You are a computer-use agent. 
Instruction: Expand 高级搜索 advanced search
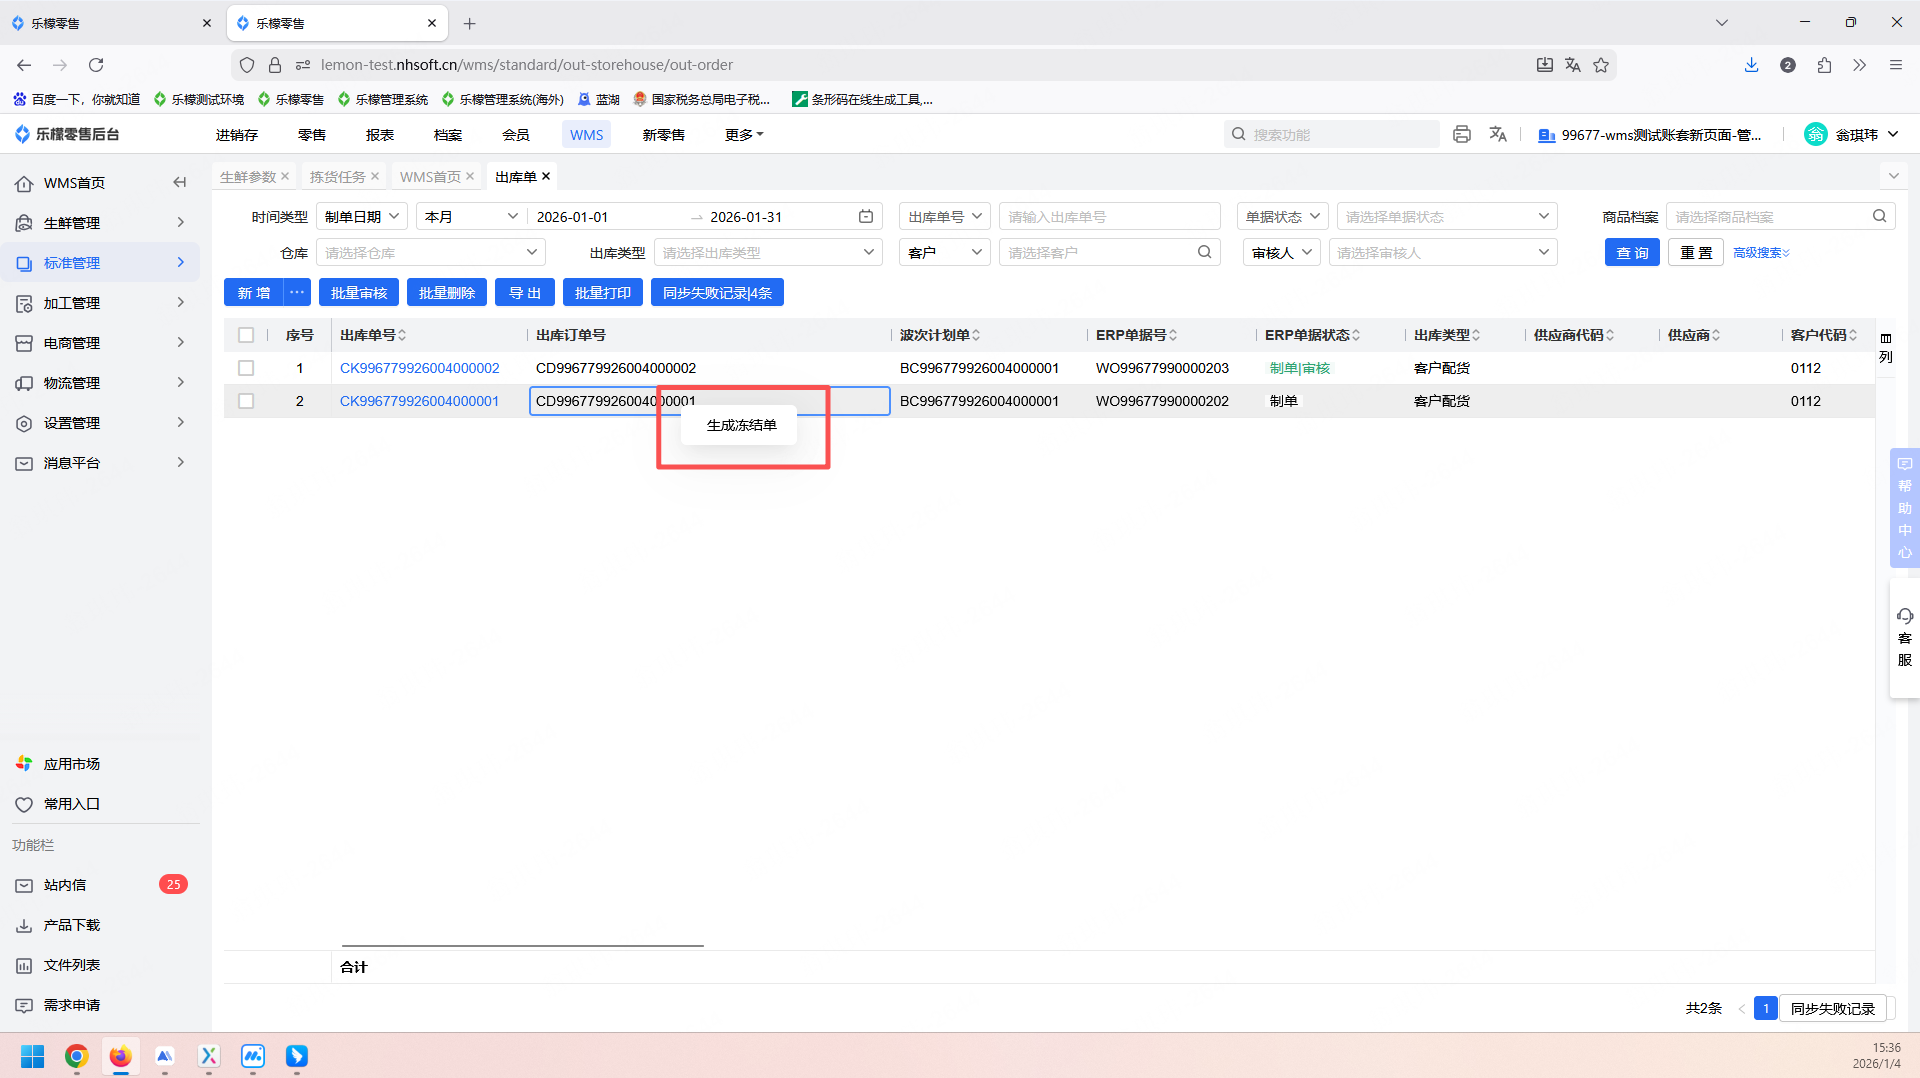click(x=1761, y=253)
